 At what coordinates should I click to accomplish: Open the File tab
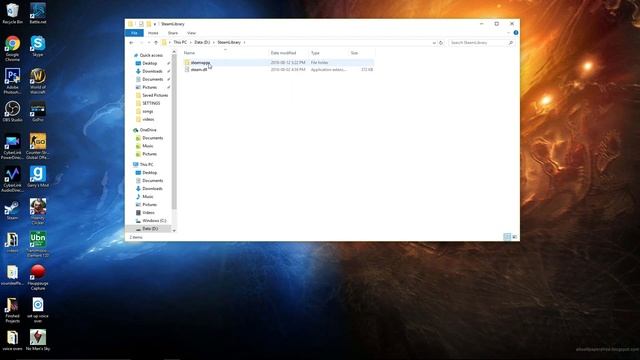pos(134,33)
